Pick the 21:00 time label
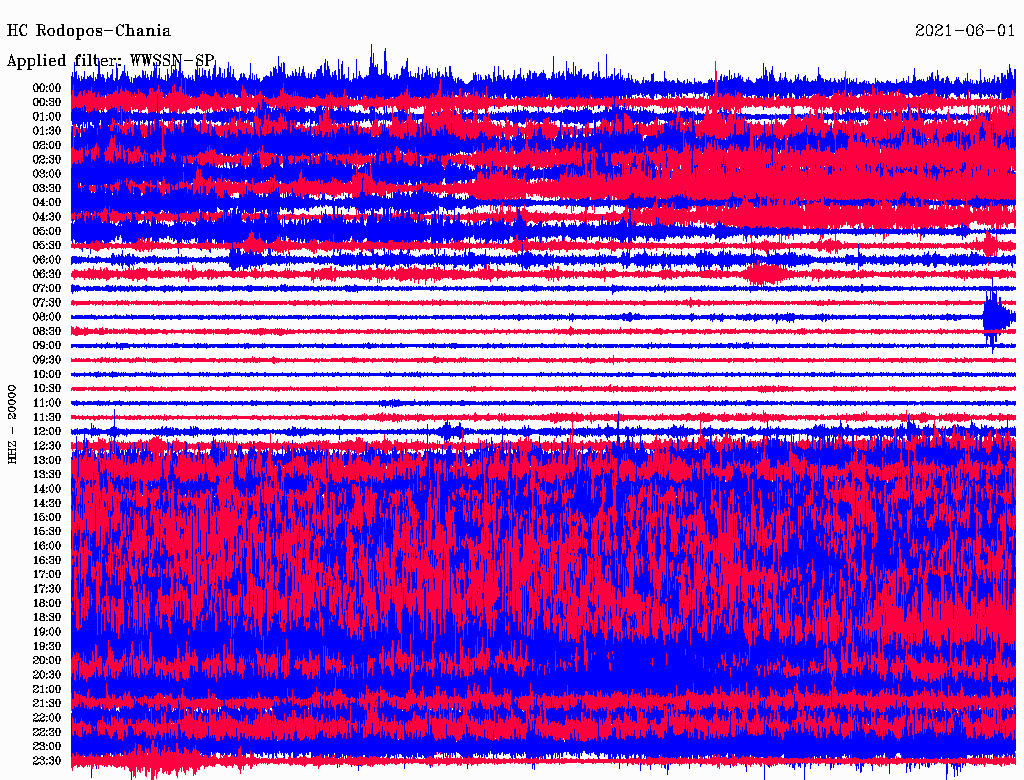Screen dimensions: 1024x780 47,689
